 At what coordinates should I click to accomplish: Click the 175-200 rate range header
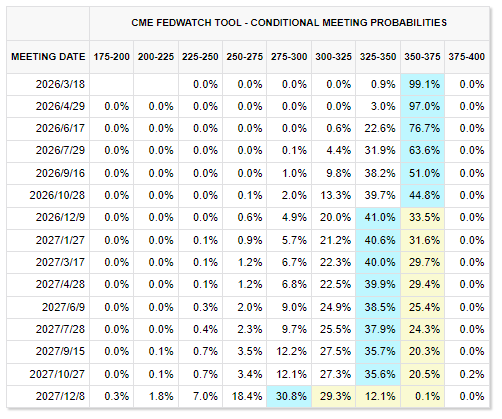(111, 57)
